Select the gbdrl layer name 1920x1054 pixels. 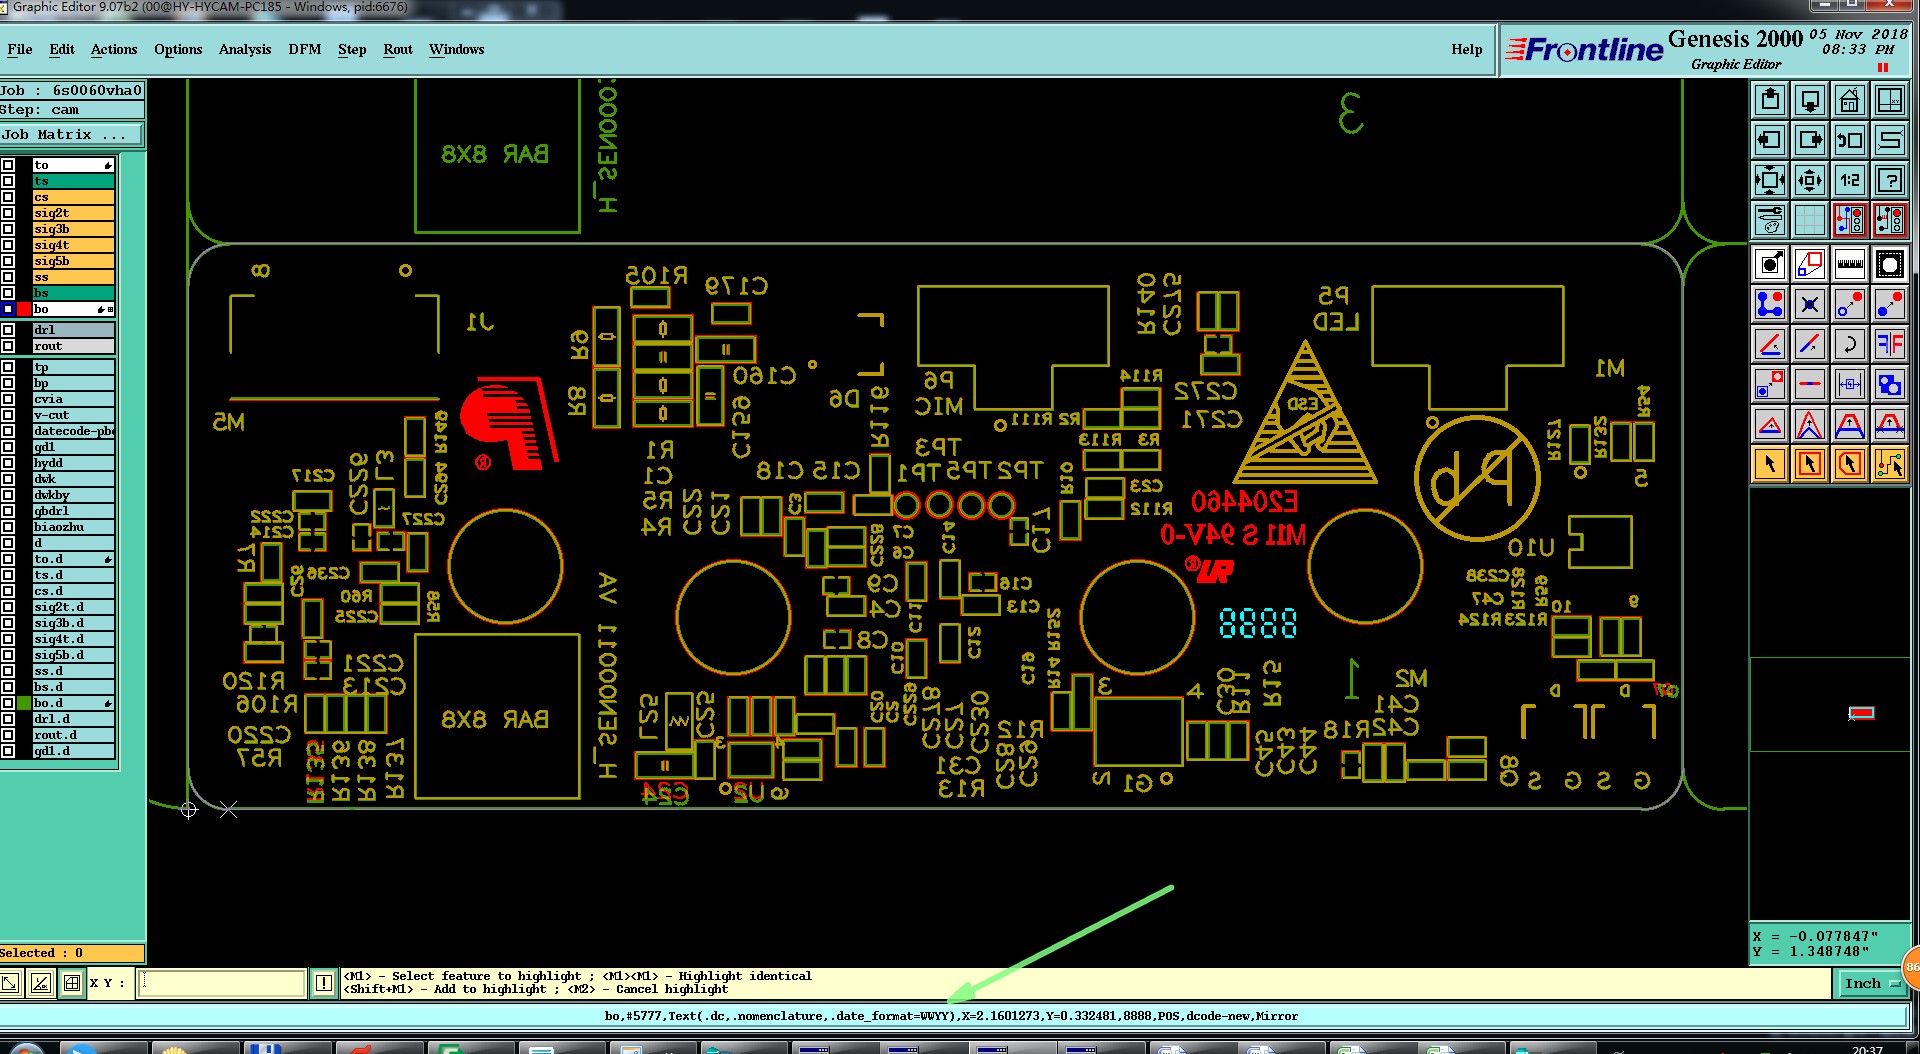(74, 511)
